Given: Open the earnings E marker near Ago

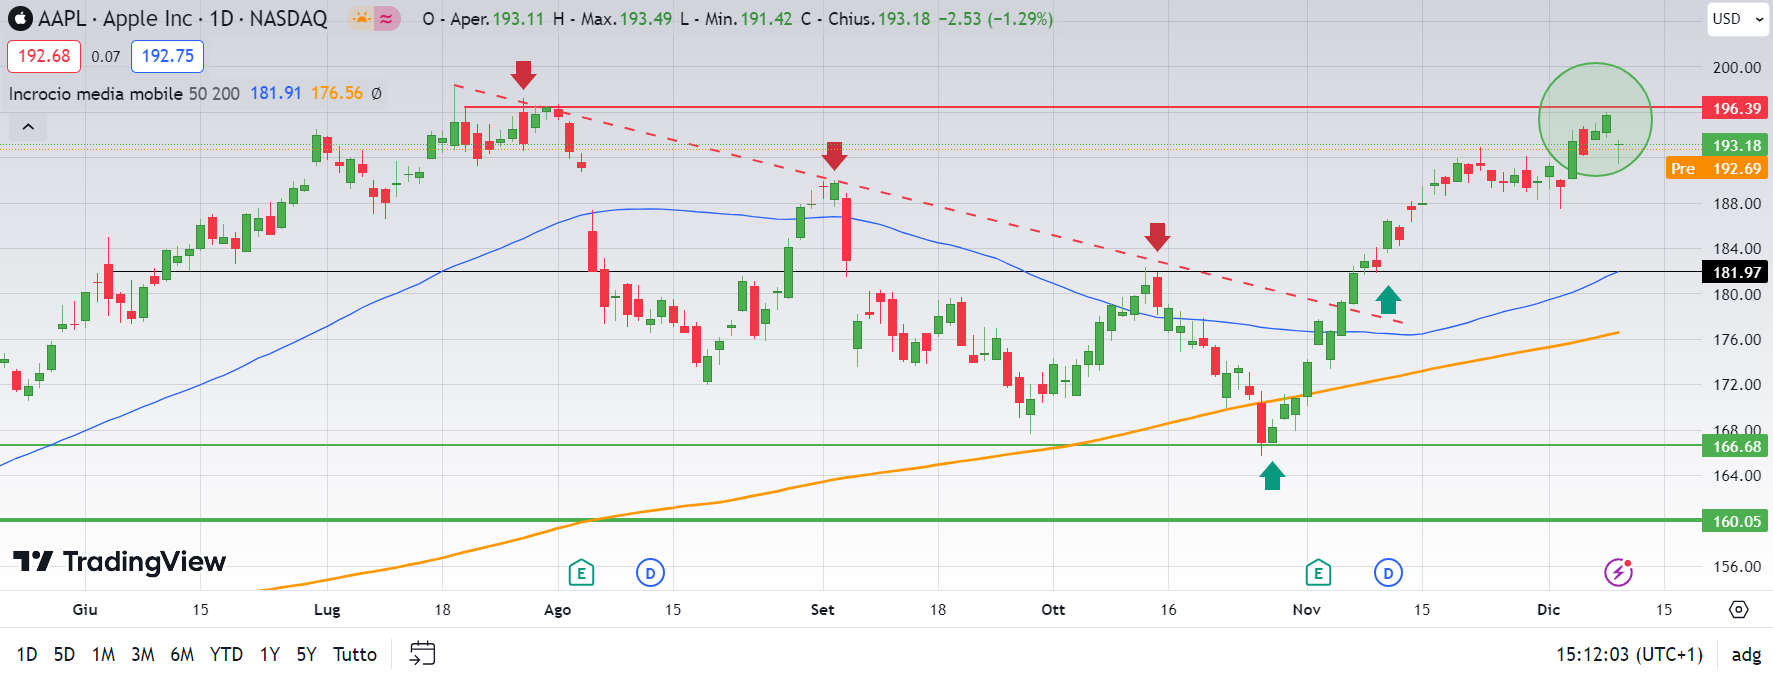Looking at the screenshot, I should [581, 573].
